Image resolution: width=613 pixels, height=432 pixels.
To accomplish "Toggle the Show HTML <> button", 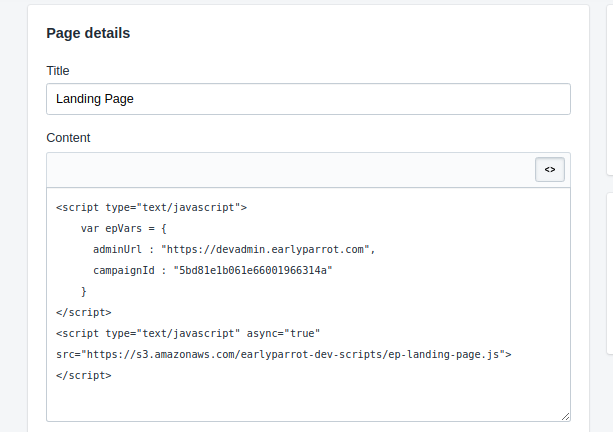I will click(x=550, y=169).
